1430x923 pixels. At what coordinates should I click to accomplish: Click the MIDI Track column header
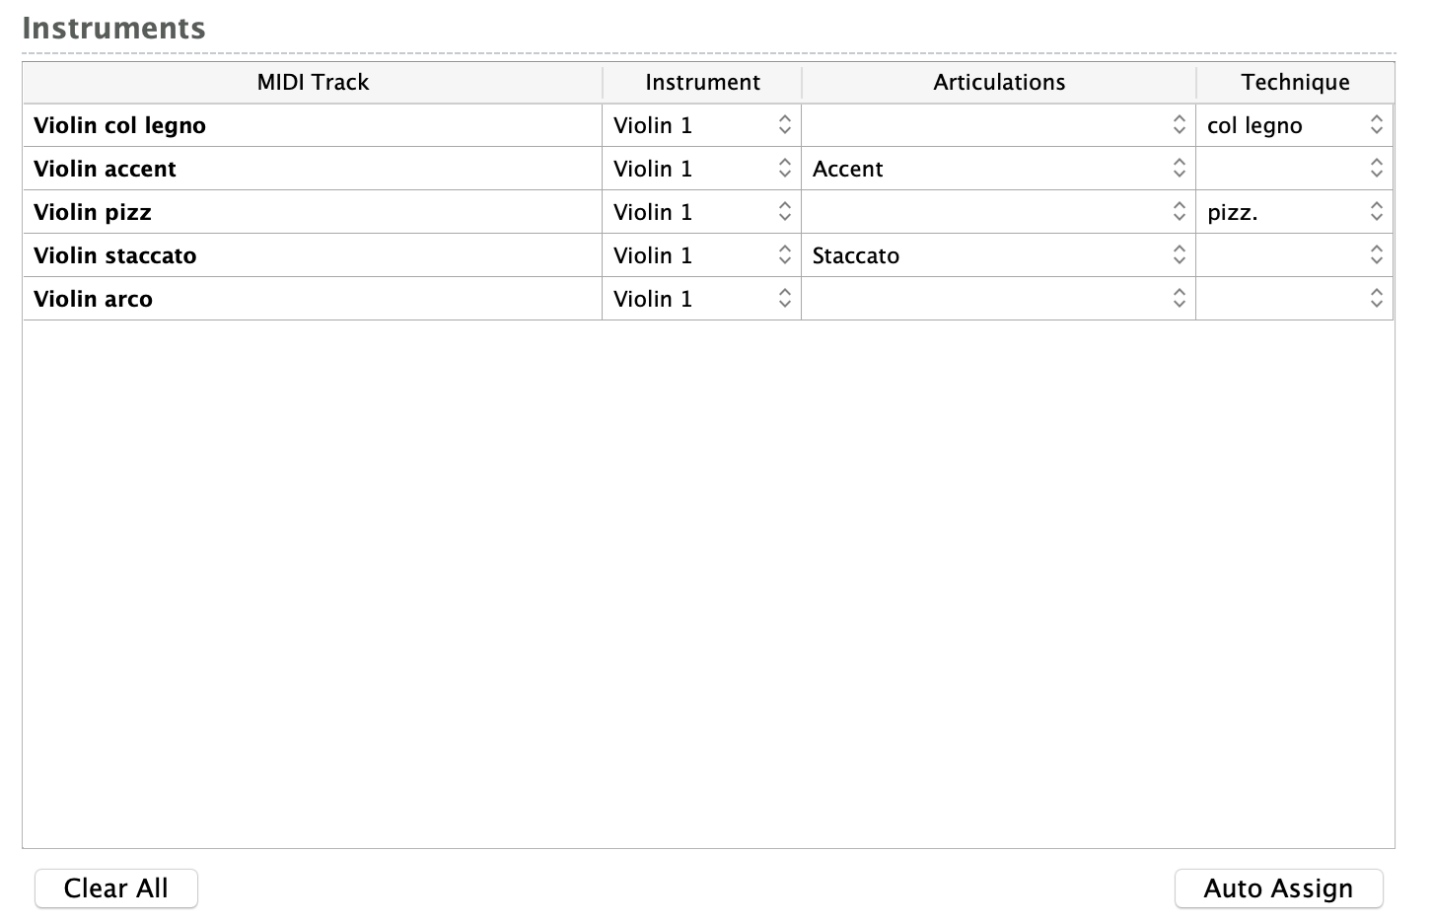pos(313,82)
